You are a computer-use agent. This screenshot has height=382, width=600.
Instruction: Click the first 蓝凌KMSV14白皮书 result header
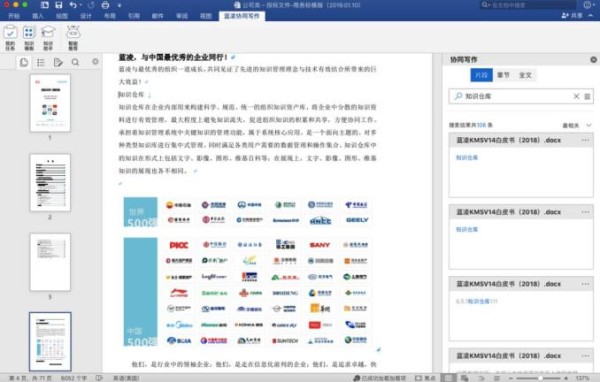pos(521,140)
